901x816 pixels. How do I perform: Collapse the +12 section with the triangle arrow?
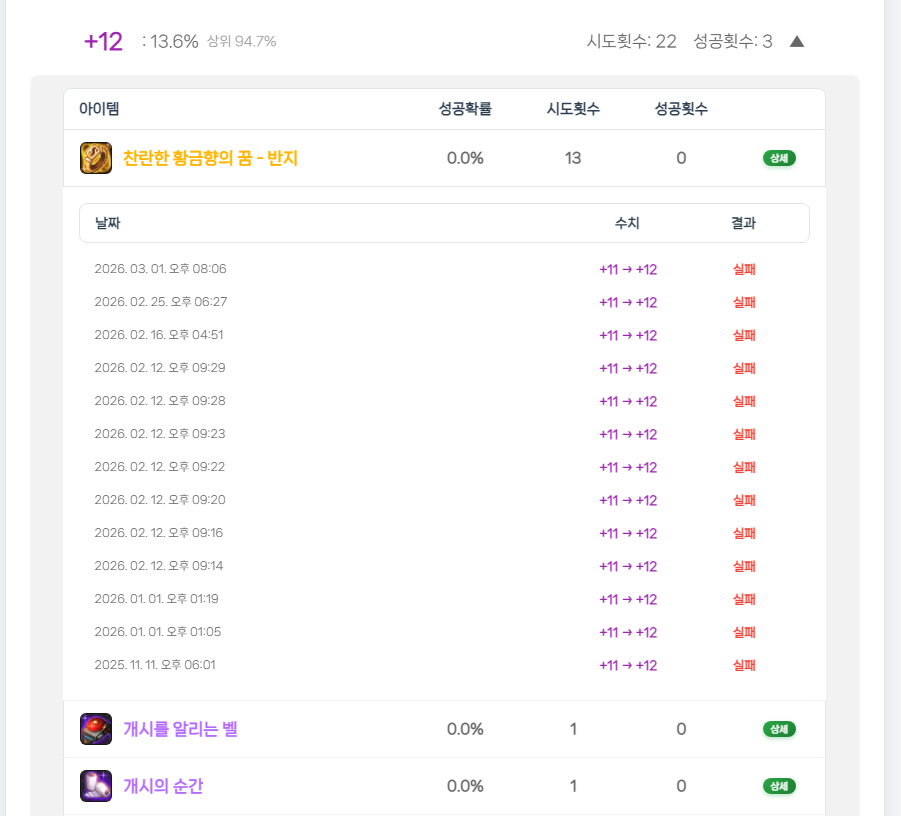click(797, 42)
